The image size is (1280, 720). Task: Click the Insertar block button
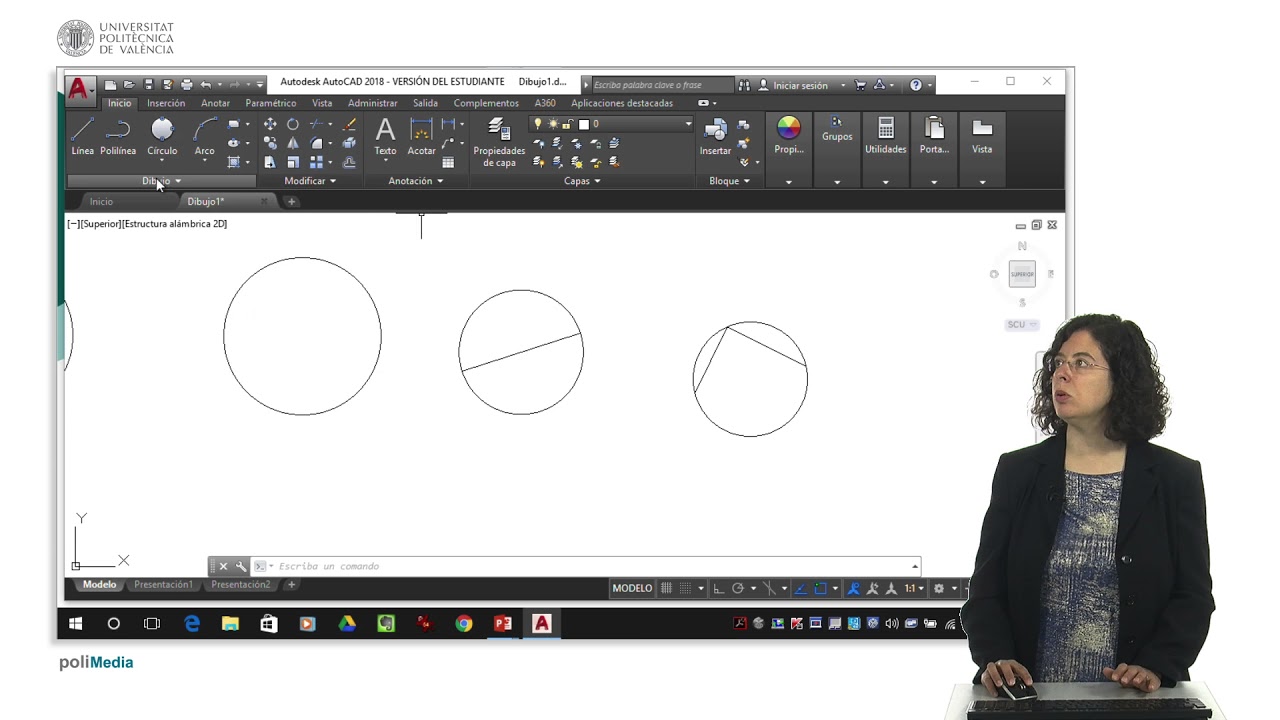tap(715, 137)
